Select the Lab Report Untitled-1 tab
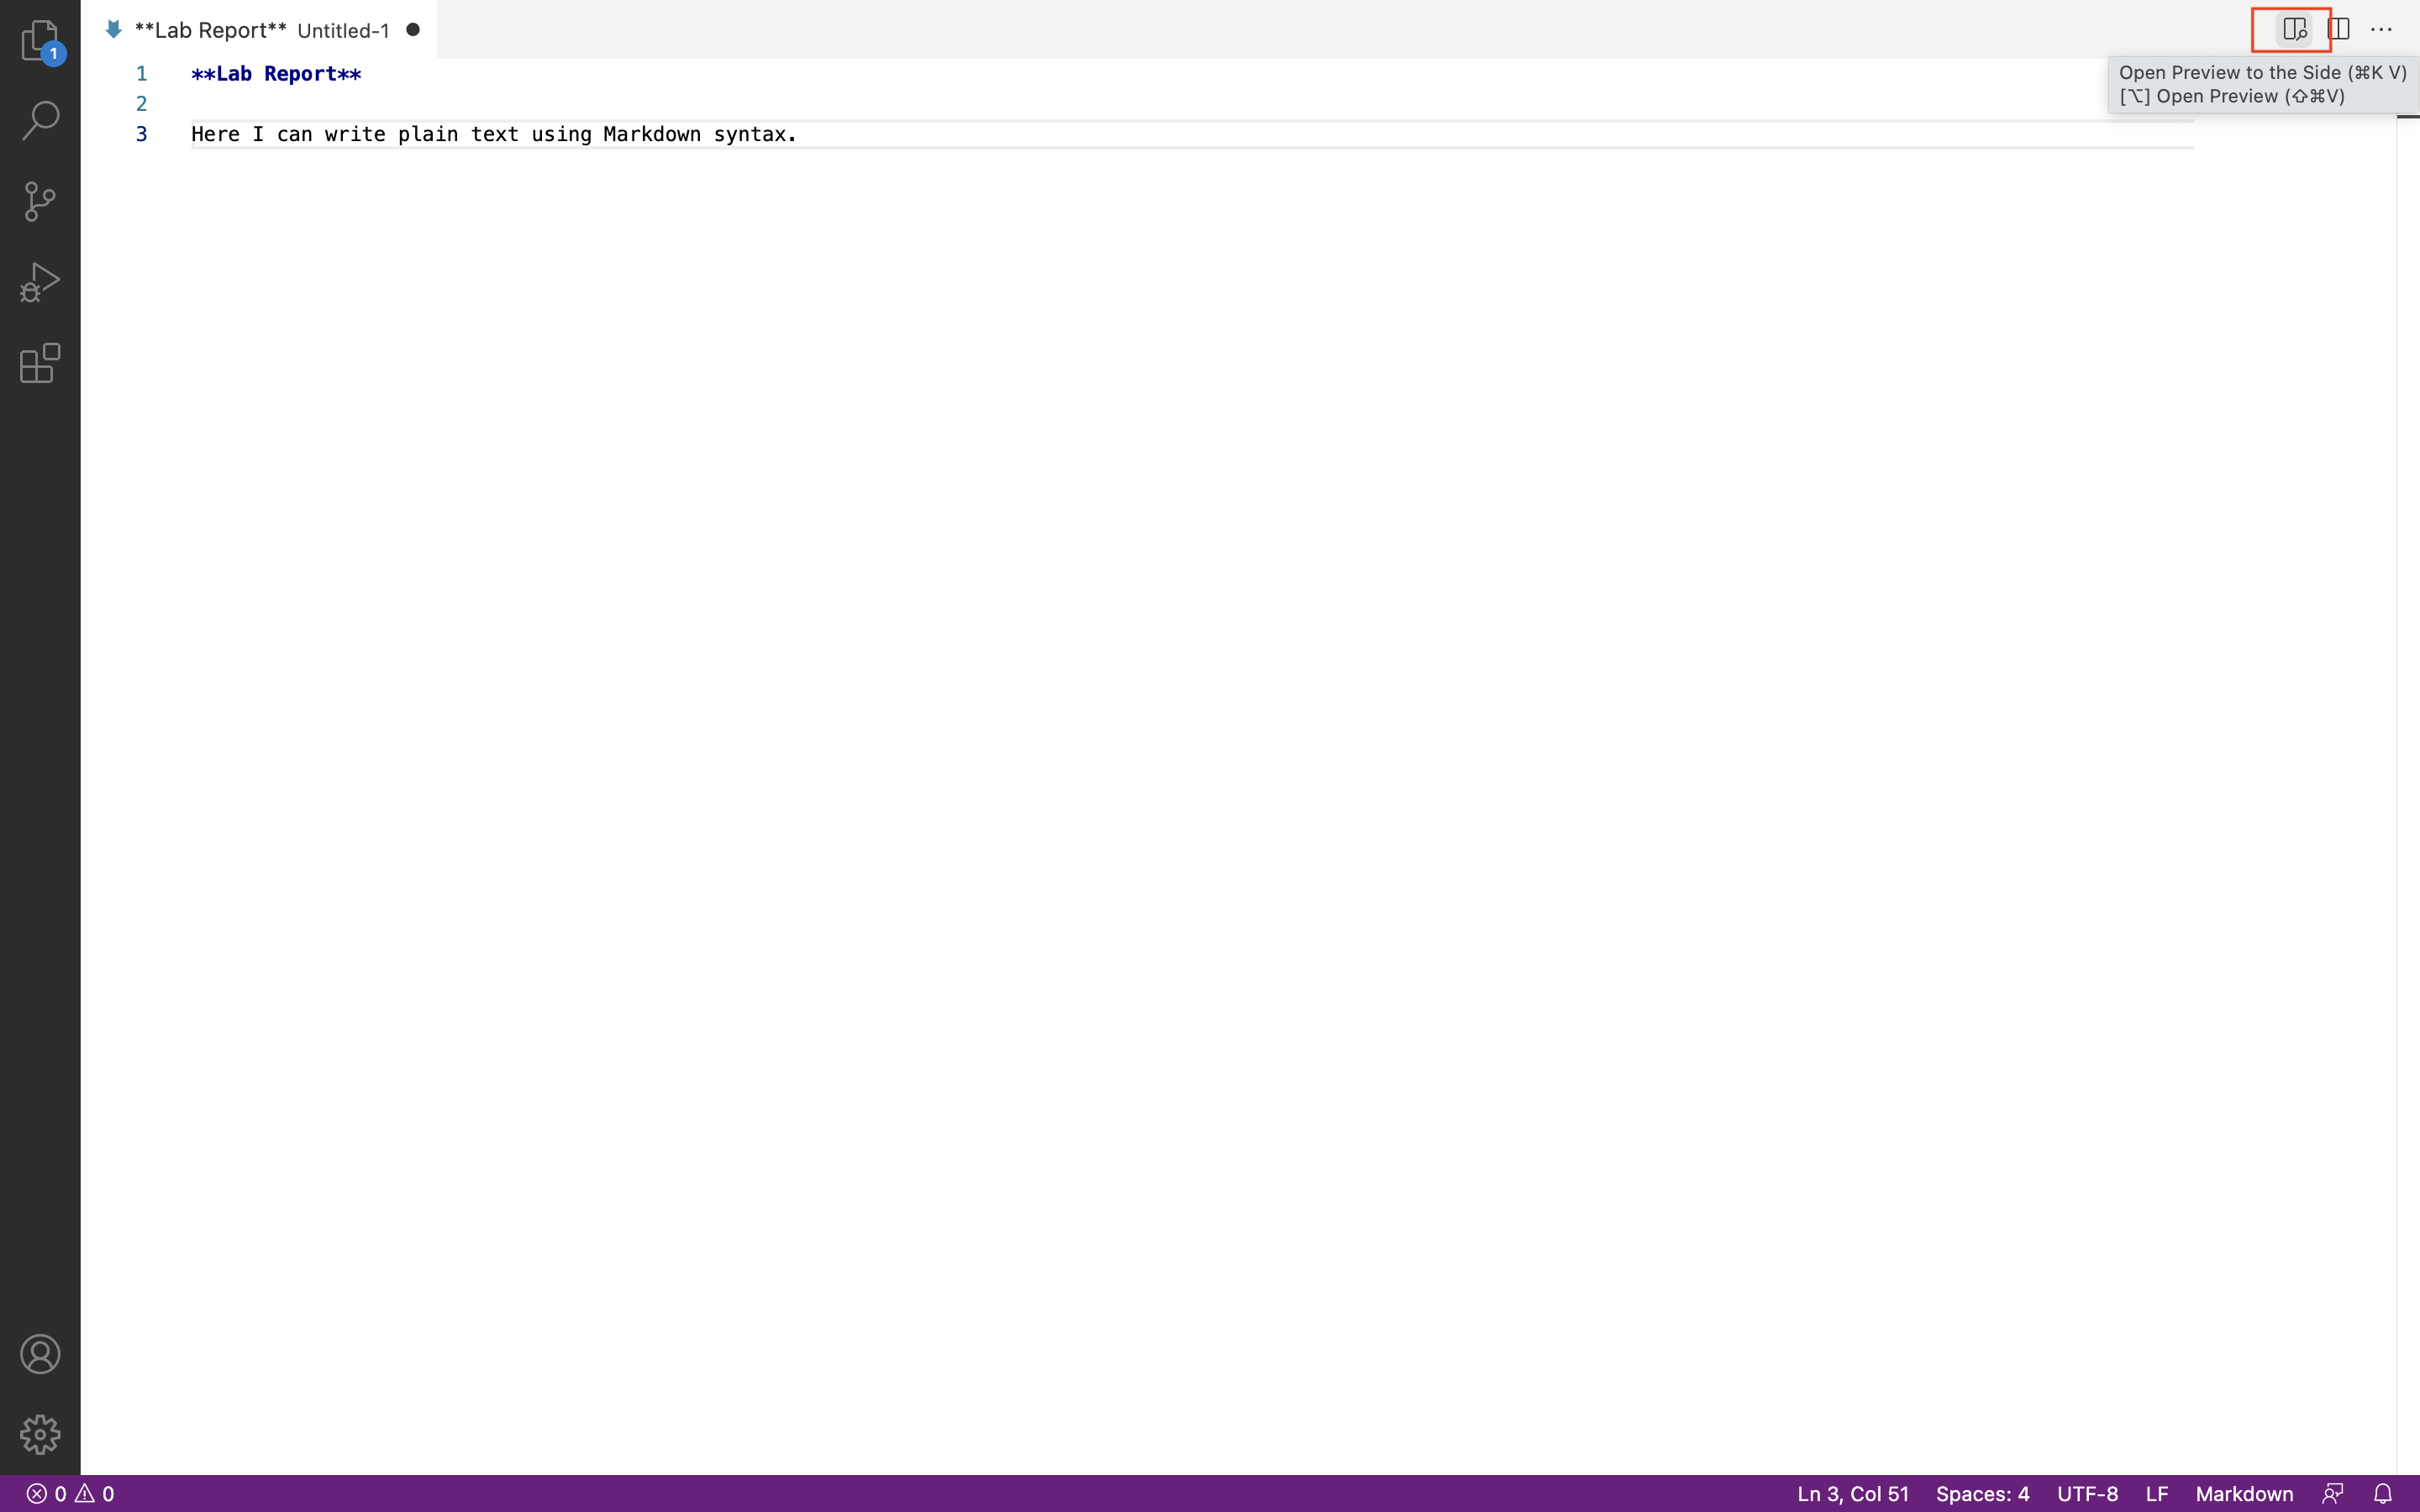The height and width of the screenshot is (1512, 2420). [260, 30]
